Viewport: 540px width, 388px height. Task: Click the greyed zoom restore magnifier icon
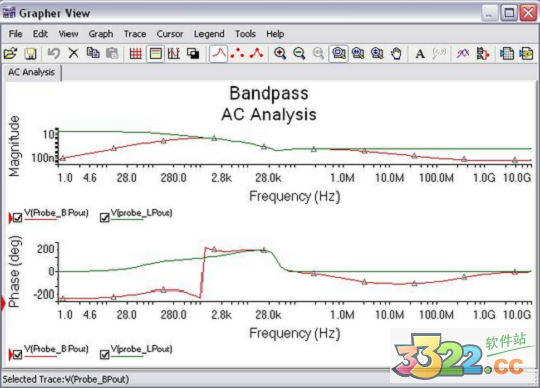[x=319, y=54]
